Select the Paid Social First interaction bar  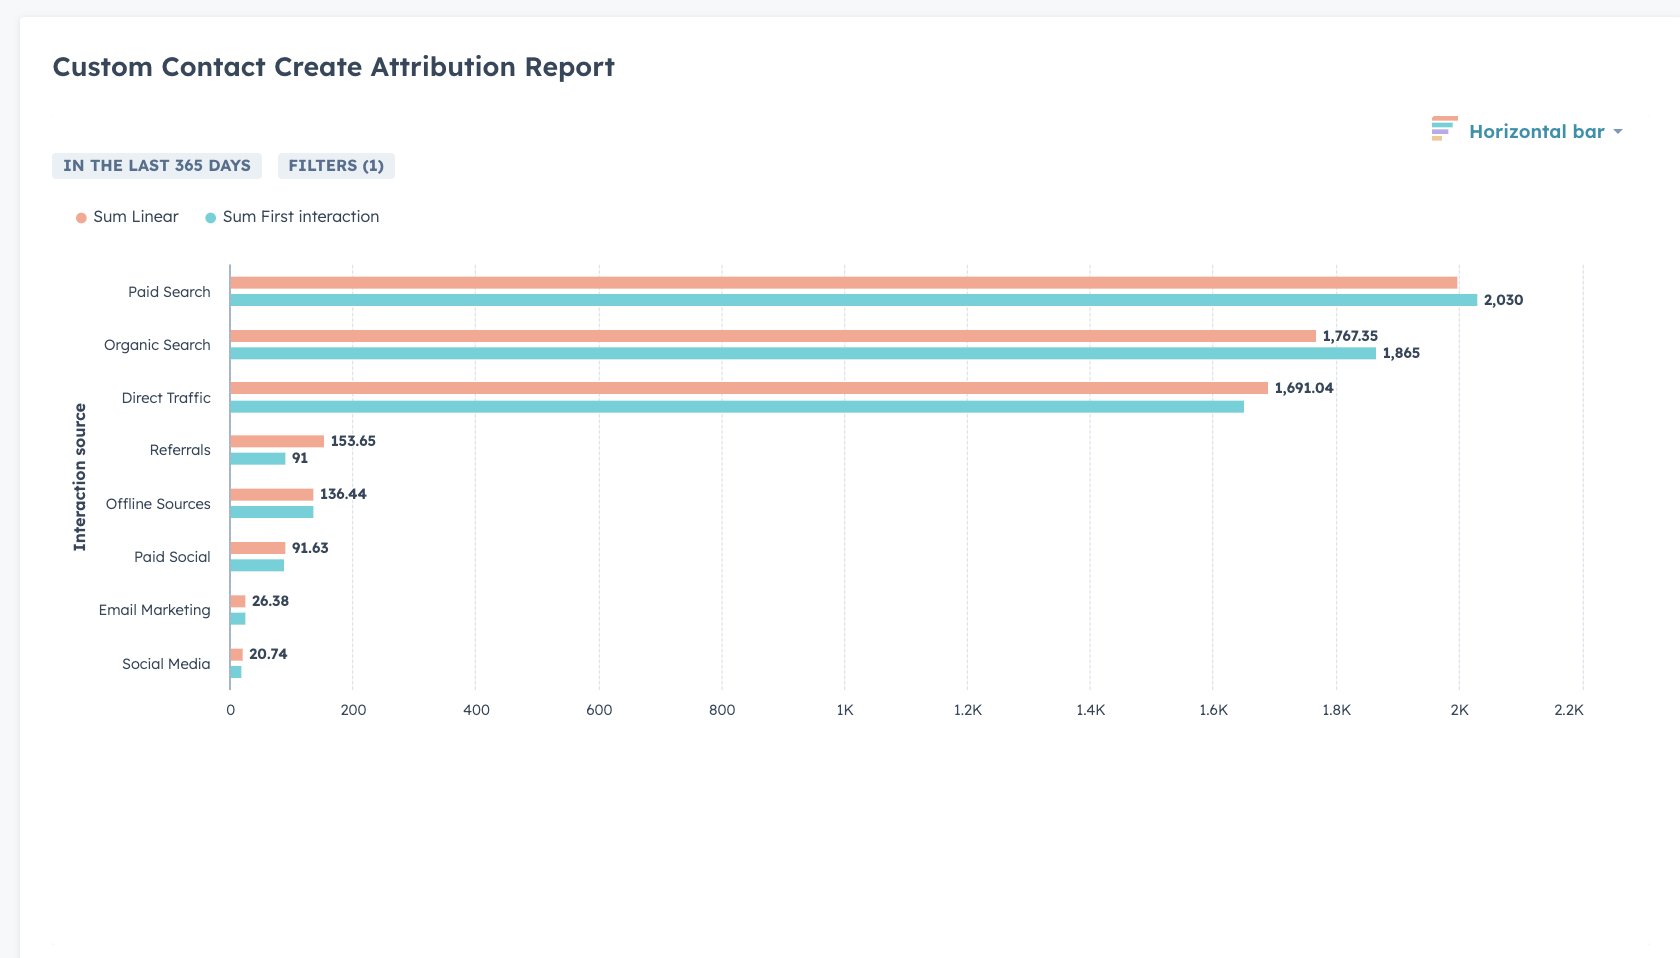257,566
